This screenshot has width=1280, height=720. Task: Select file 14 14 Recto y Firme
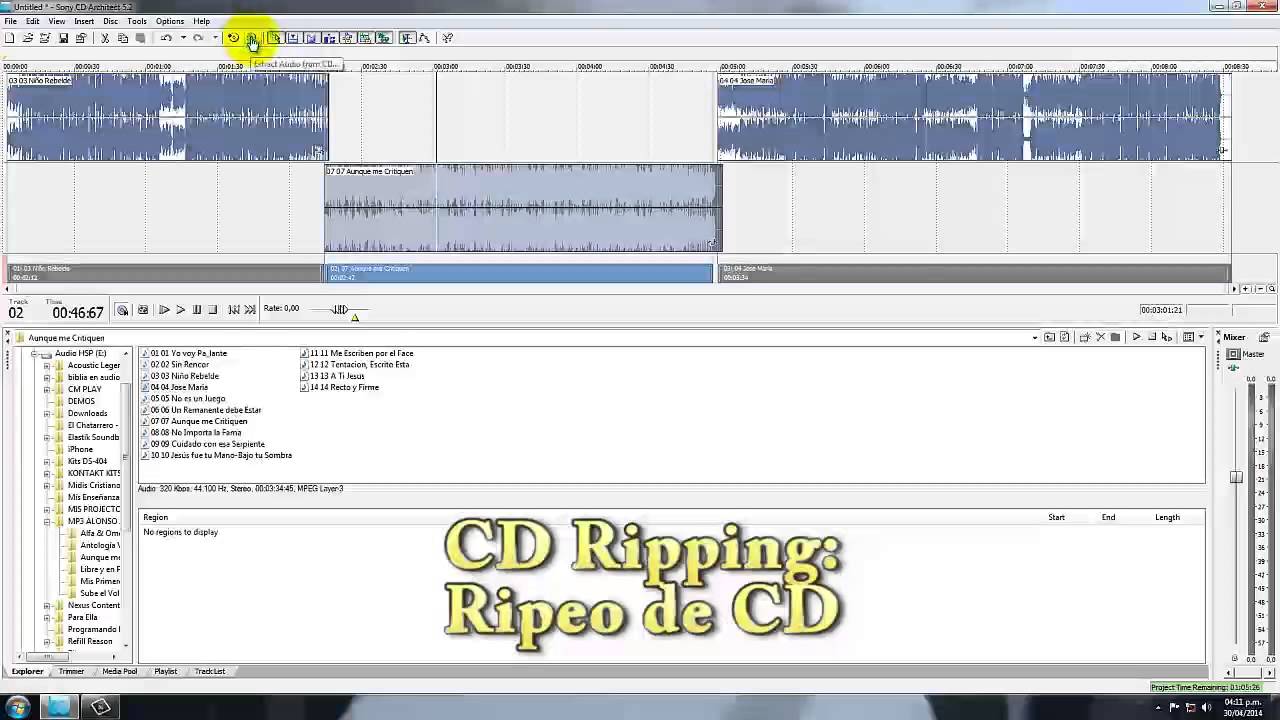coord(340,387)
